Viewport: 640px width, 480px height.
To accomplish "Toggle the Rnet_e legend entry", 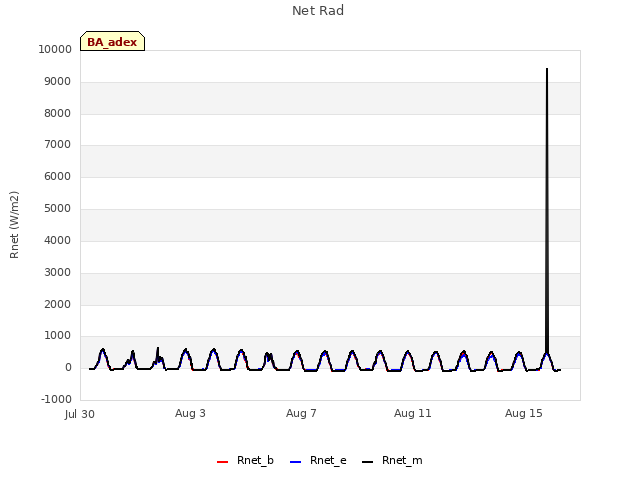I will coord(318,460).
